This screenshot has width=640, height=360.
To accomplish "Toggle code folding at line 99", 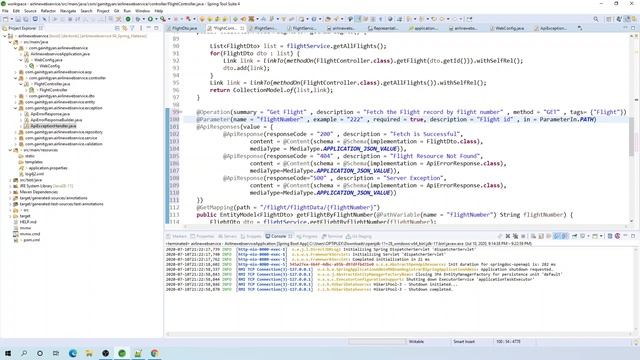I will click(x=182, y=112).
